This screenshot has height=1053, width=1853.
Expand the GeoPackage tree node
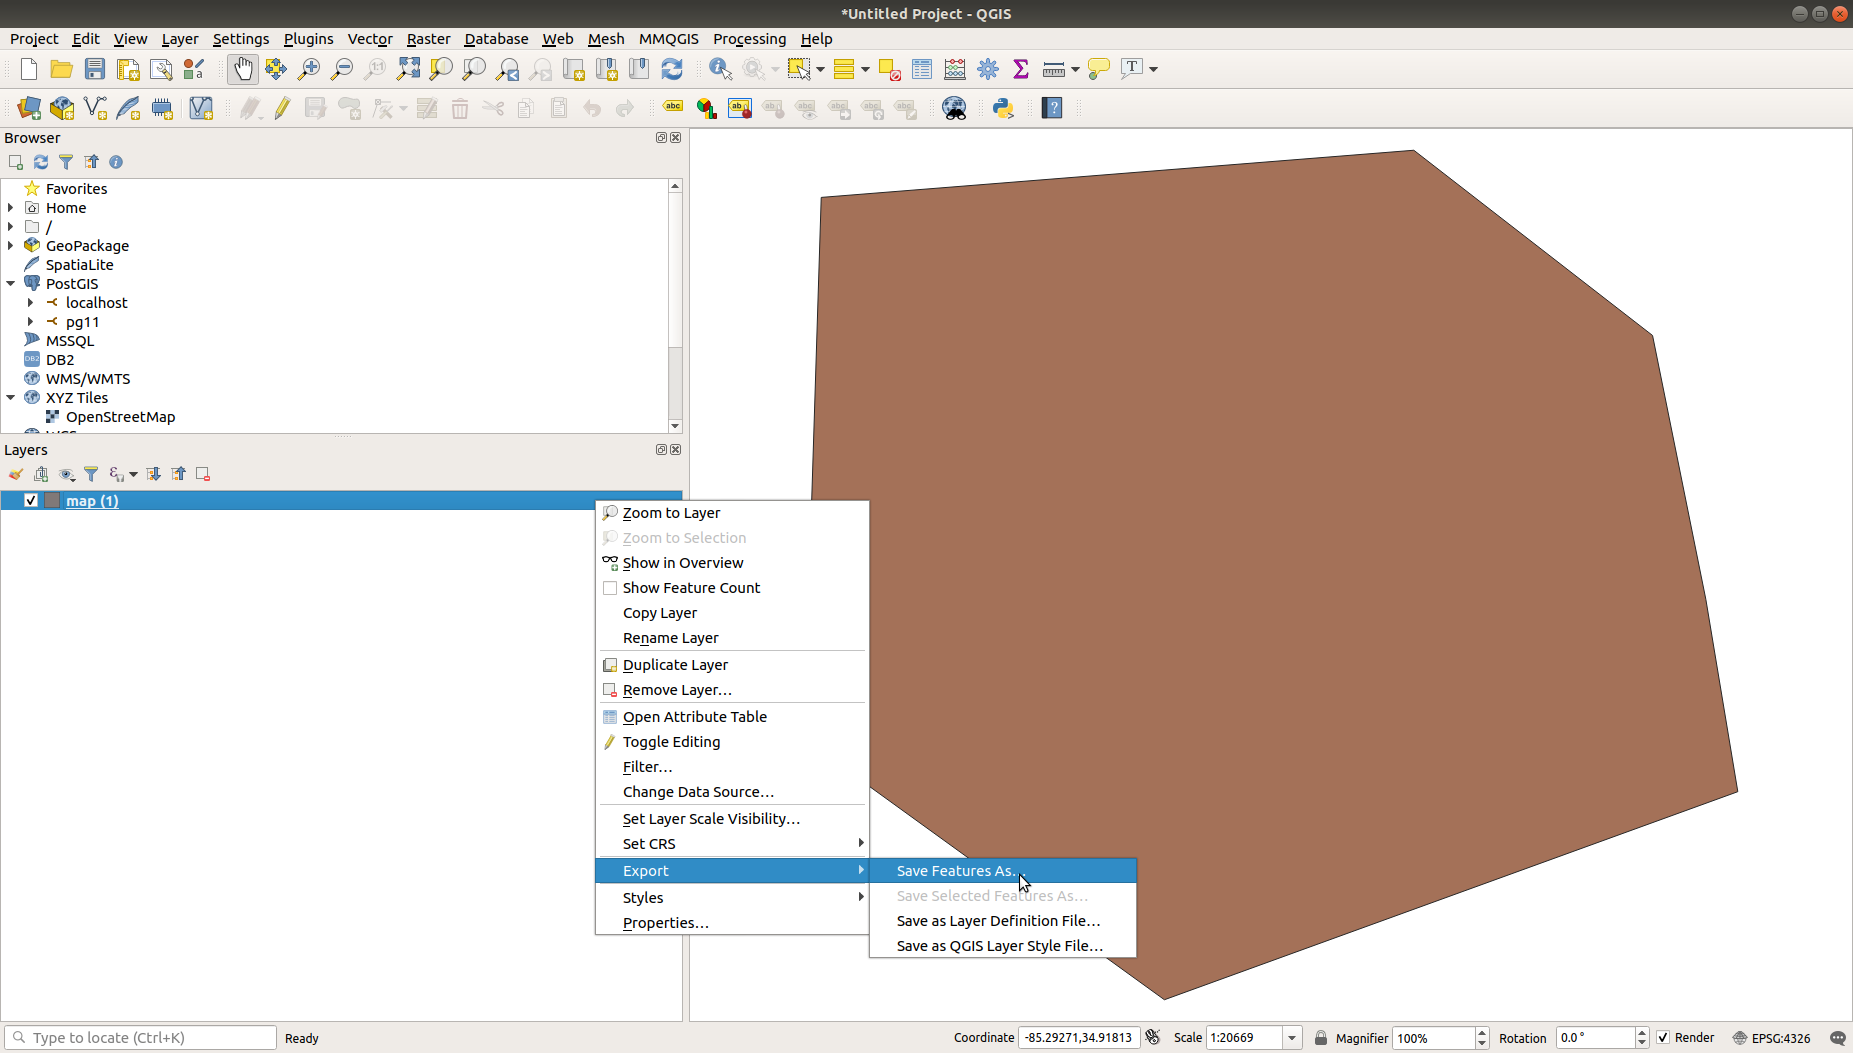click(x=11, y=246)
